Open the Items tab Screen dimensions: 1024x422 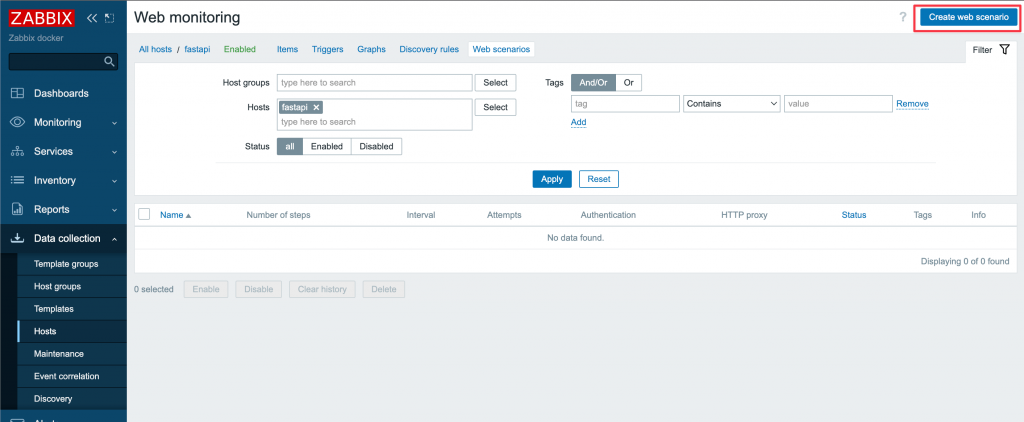point(287,49)
